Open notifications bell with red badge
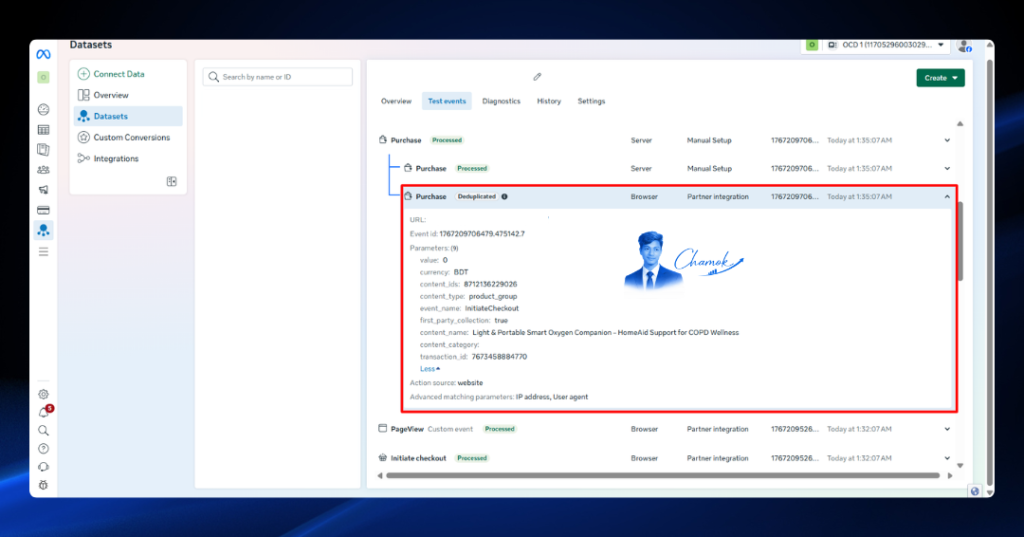 coord(44,412)
